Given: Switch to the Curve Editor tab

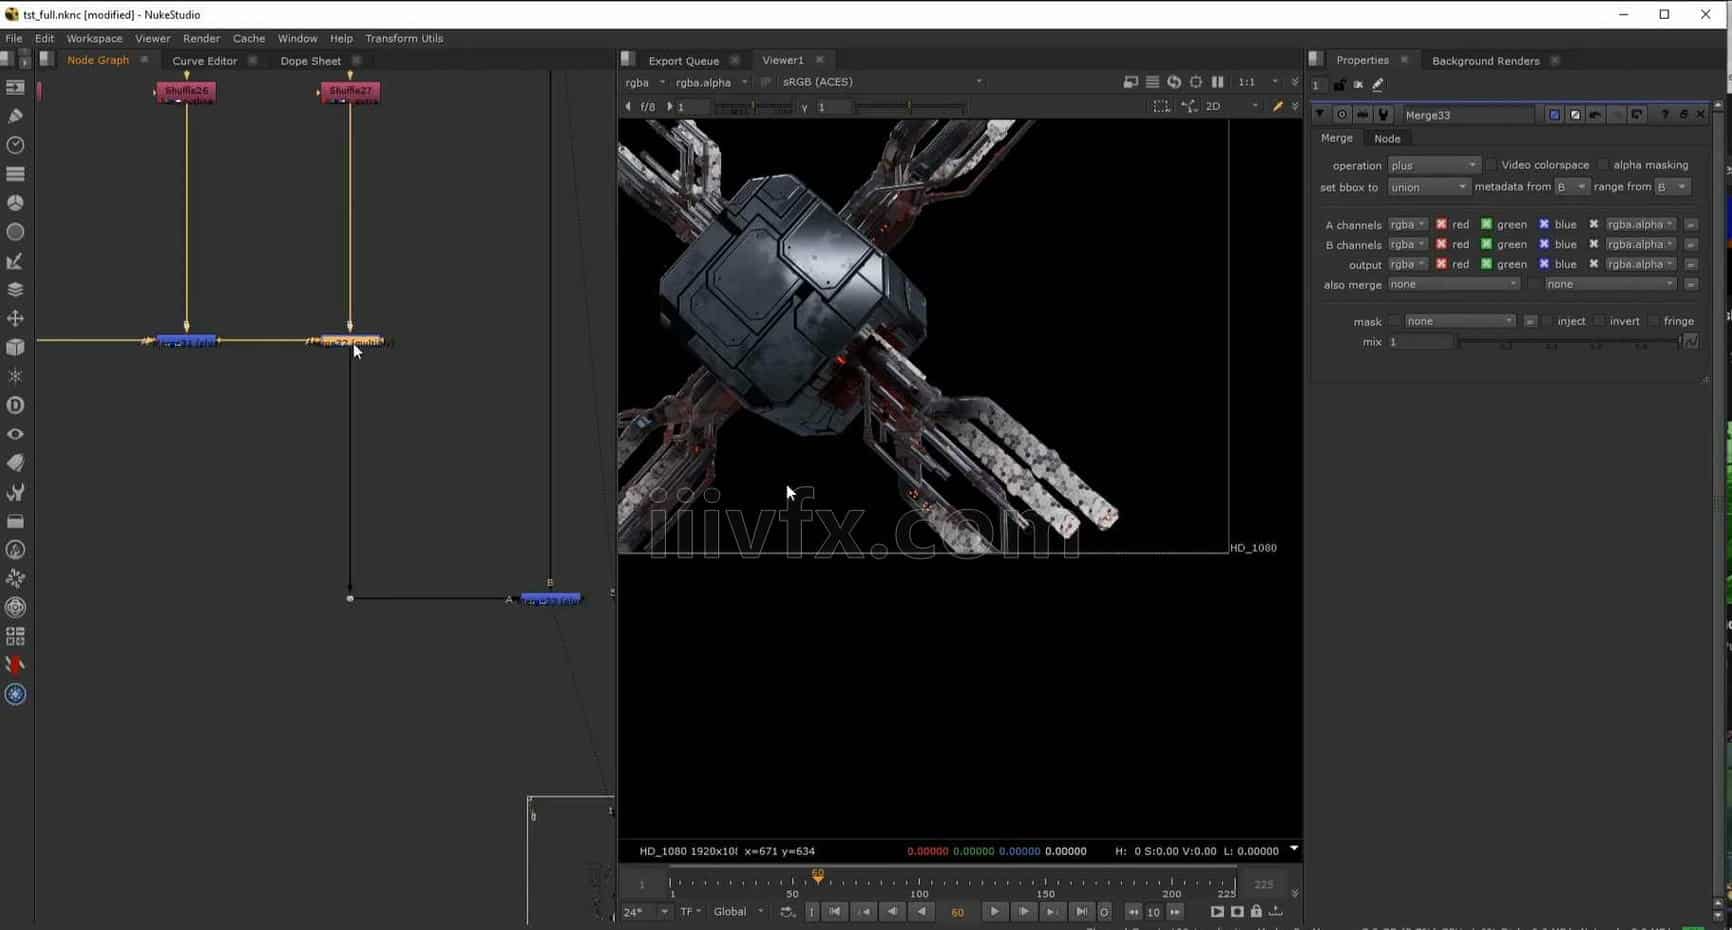Looking at the screenshot, I should pos(205,60).
